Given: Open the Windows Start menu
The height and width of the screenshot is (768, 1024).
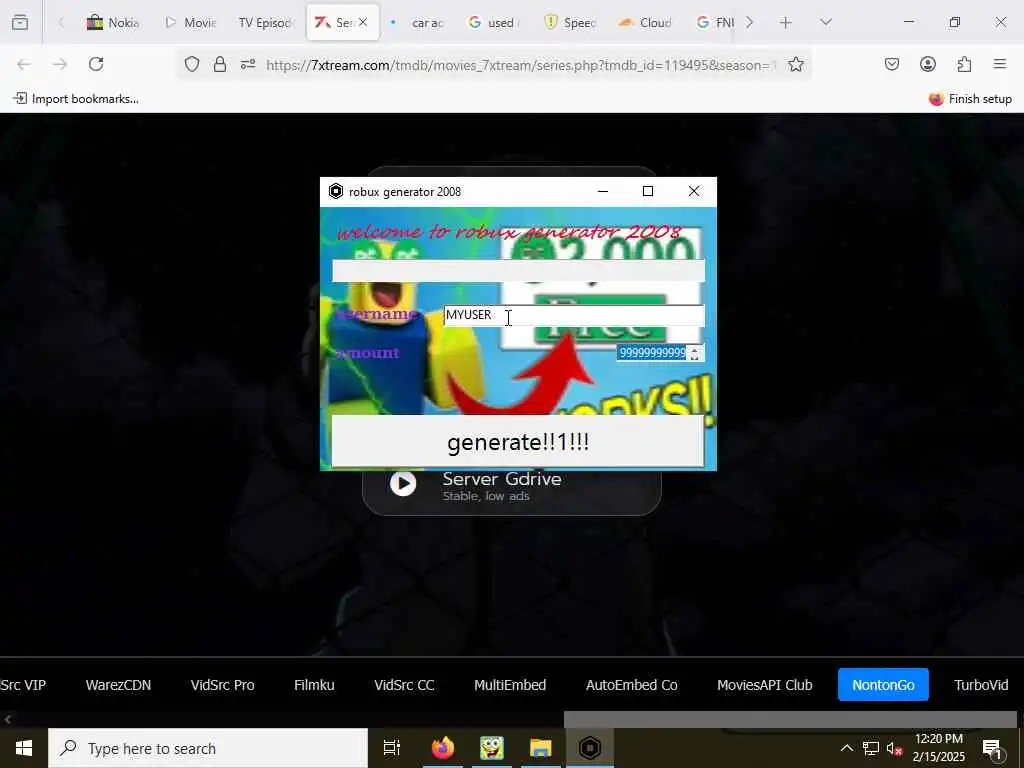Looking at the screenshot, I should (x=24, y=748).
